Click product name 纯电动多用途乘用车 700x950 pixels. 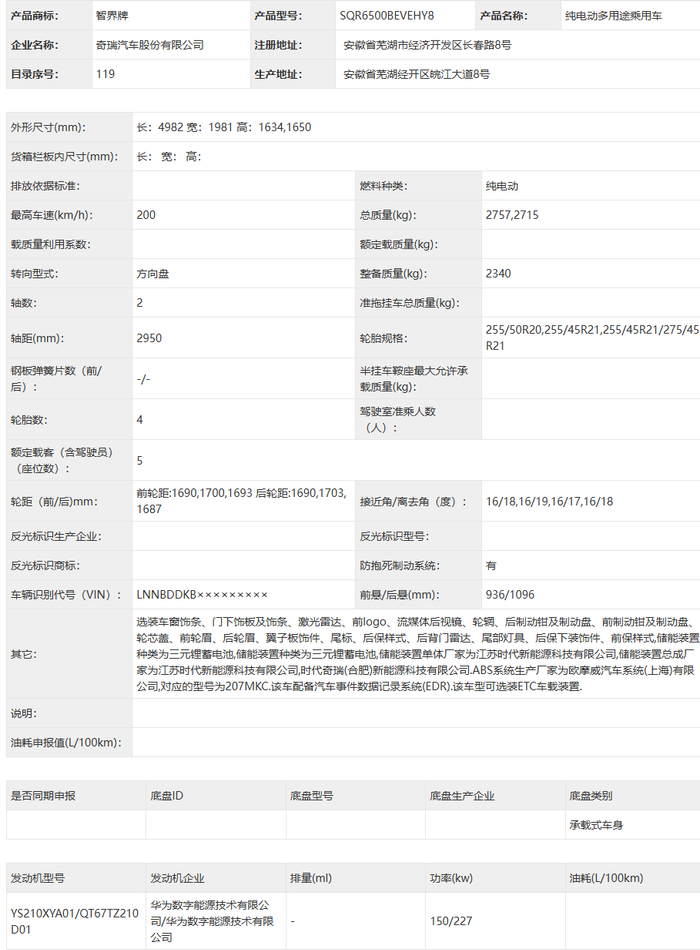[613, 16]
